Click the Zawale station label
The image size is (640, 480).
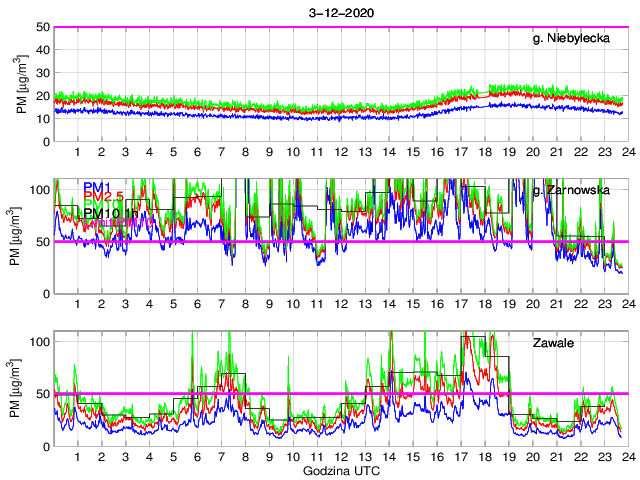(553, 342)
